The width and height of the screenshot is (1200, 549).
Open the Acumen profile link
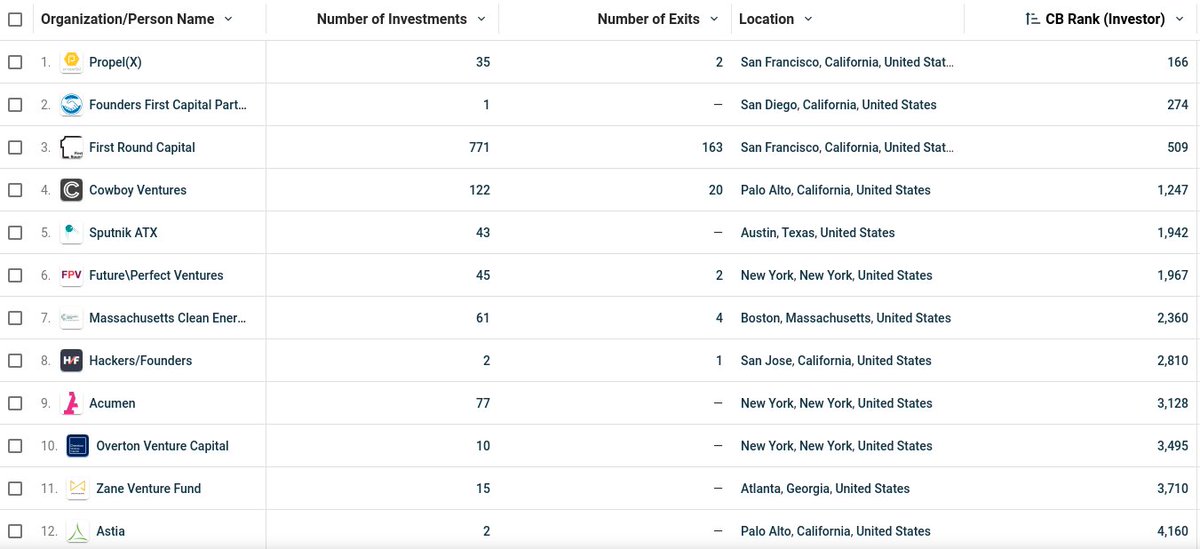(x=112, y=403)
